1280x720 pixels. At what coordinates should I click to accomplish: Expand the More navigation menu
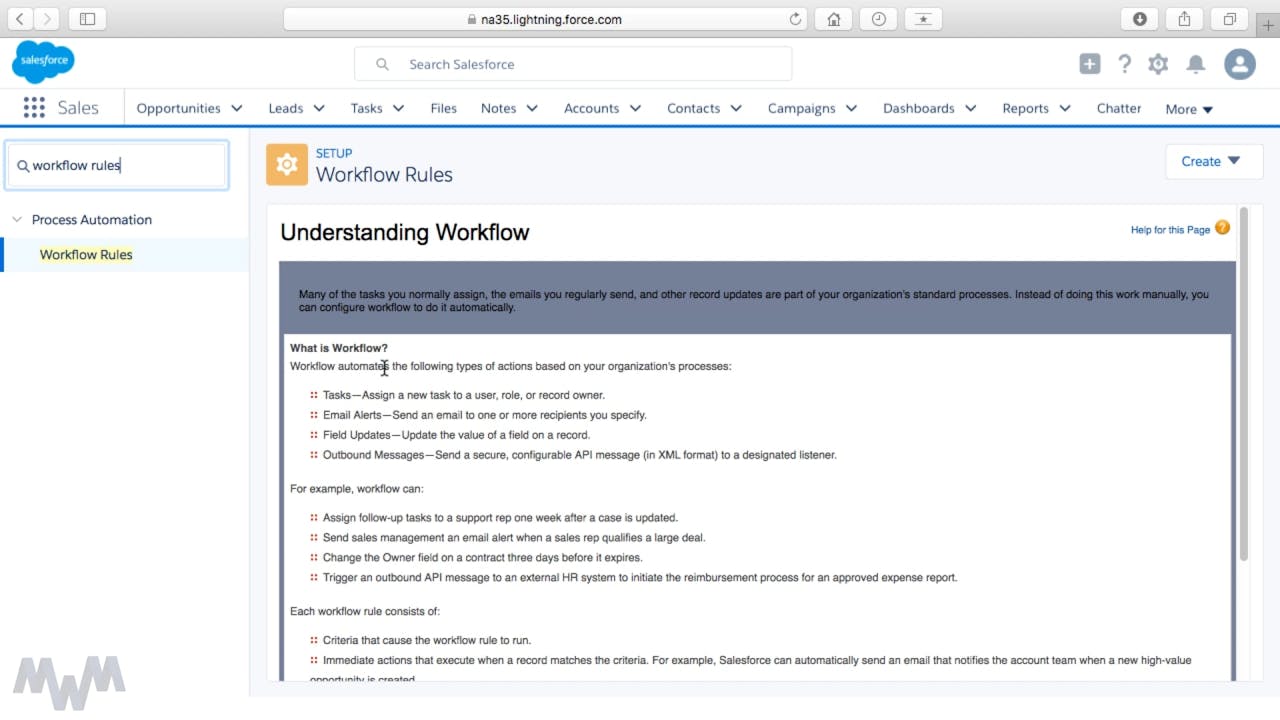point(1189,109)
